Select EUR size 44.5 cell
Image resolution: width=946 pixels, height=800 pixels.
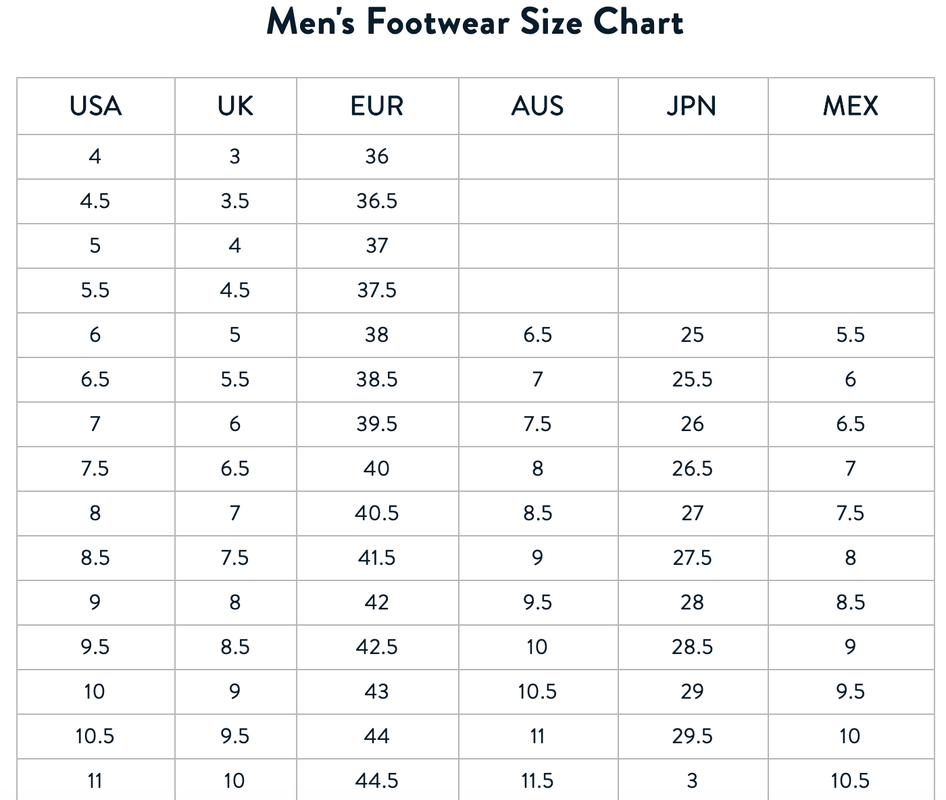point(377,781)
